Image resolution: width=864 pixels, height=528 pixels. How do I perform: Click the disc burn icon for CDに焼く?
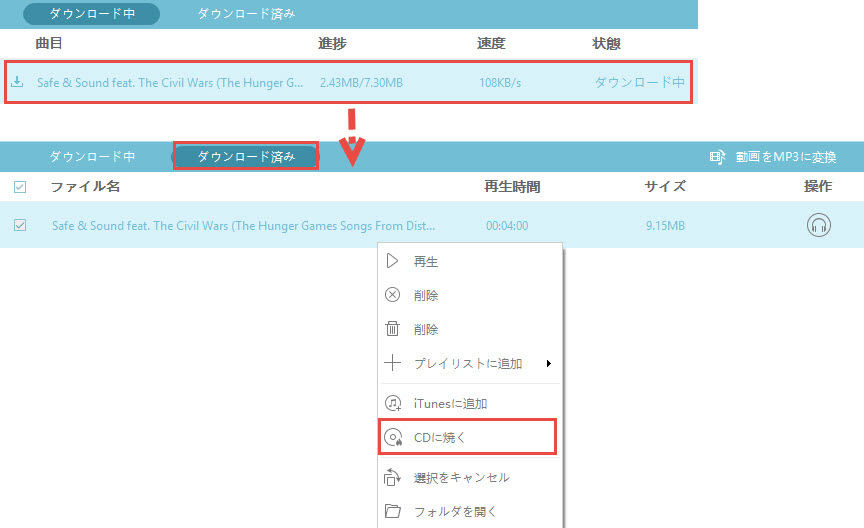pos(393,437)
